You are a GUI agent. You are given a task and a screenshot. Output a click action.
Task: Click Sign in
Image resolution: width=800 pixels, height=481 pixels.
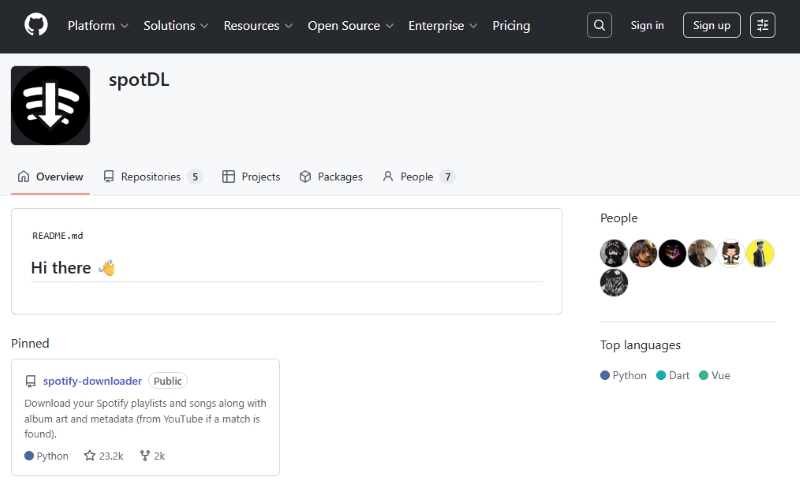(647, 25)
